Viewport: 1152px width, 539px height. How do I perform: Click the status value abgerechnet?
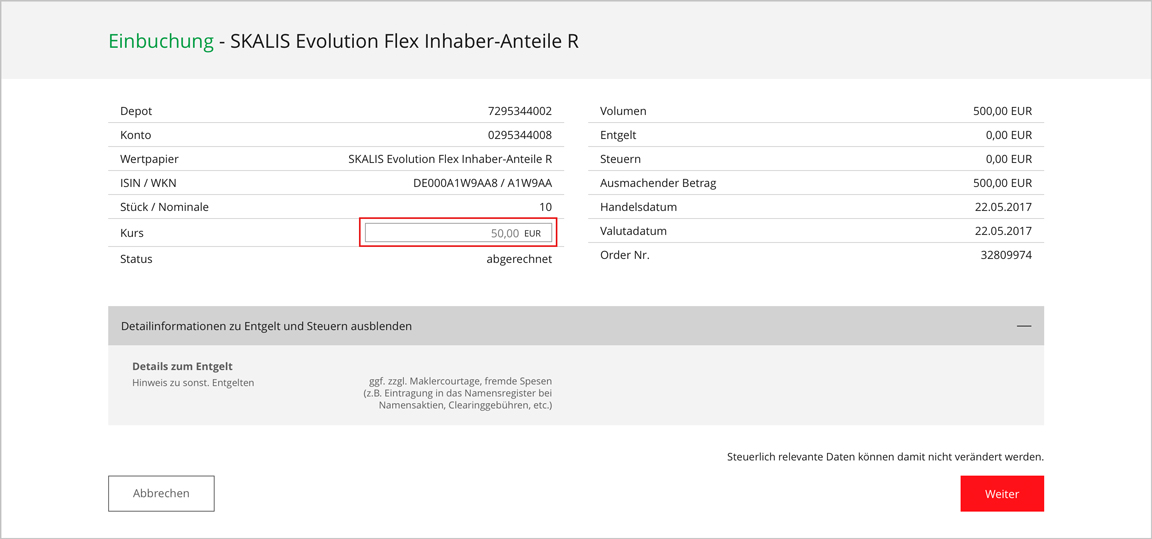(519, 259)
